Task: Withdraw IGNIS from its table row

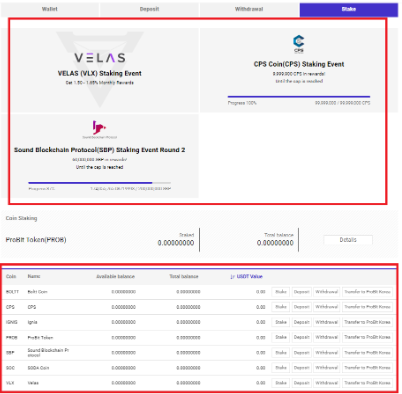Action: tap(327, 322)
